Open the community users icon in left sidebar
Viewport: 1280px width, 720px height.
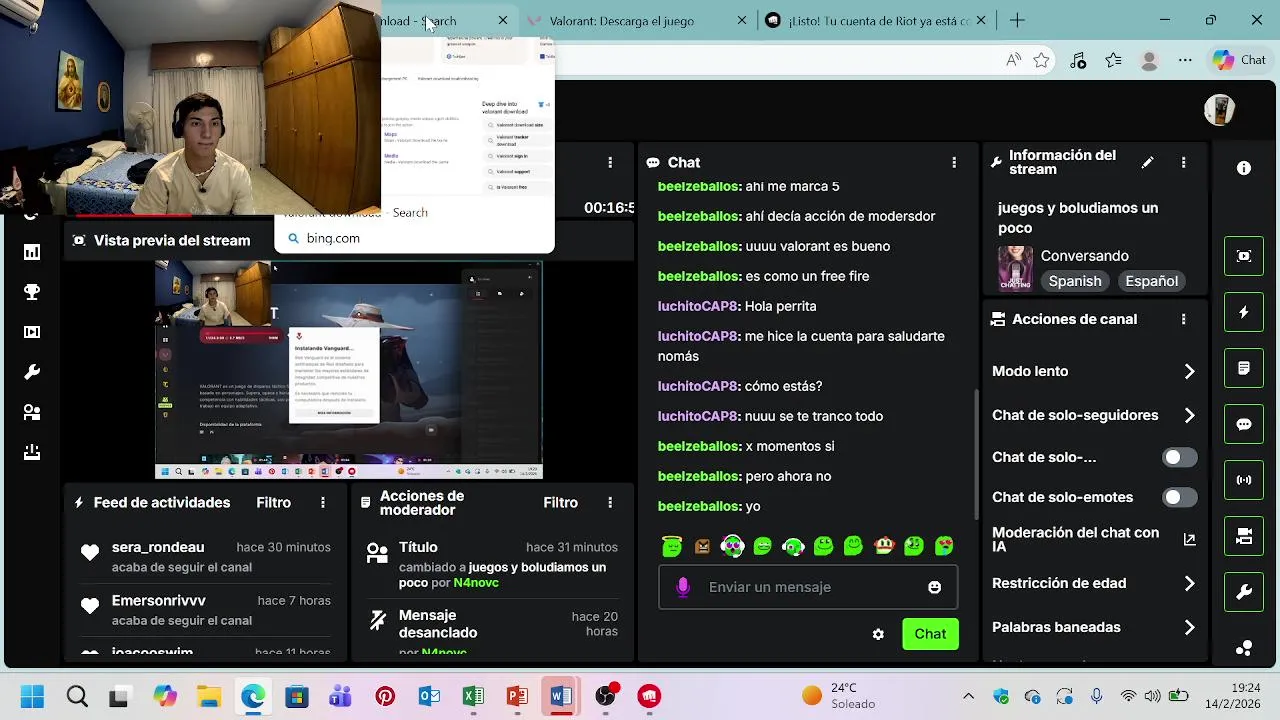pyautogui.click(x=32, y=412)
